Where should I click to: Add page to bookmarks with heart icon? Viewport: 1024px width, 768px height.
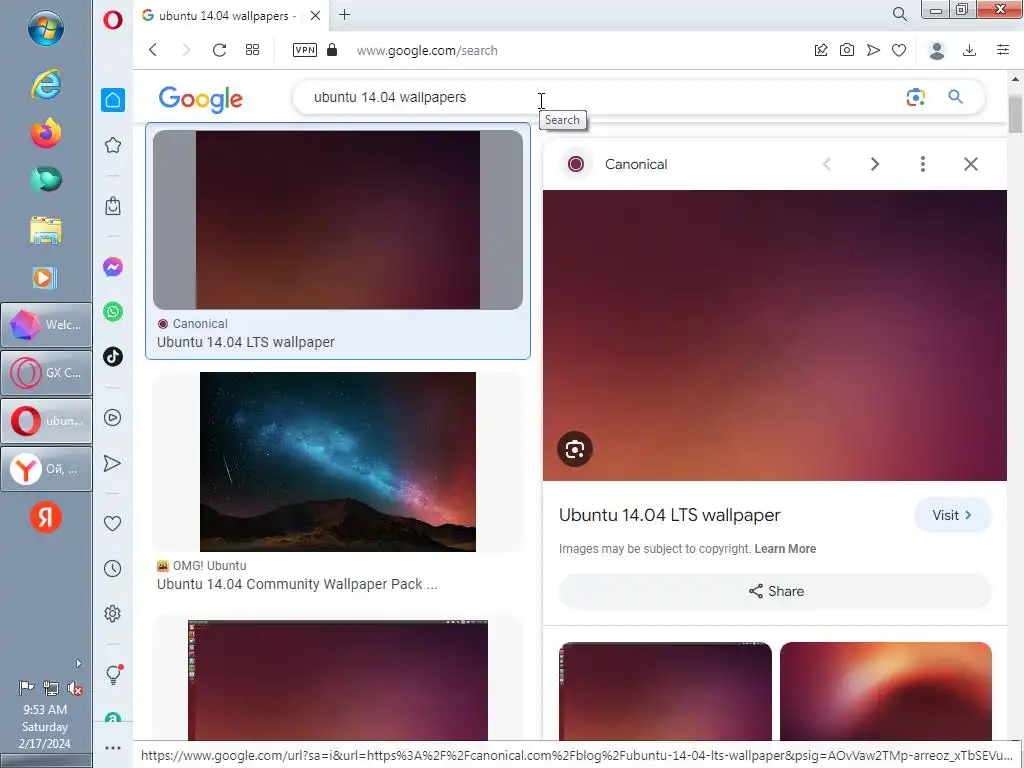coord(899,50)
